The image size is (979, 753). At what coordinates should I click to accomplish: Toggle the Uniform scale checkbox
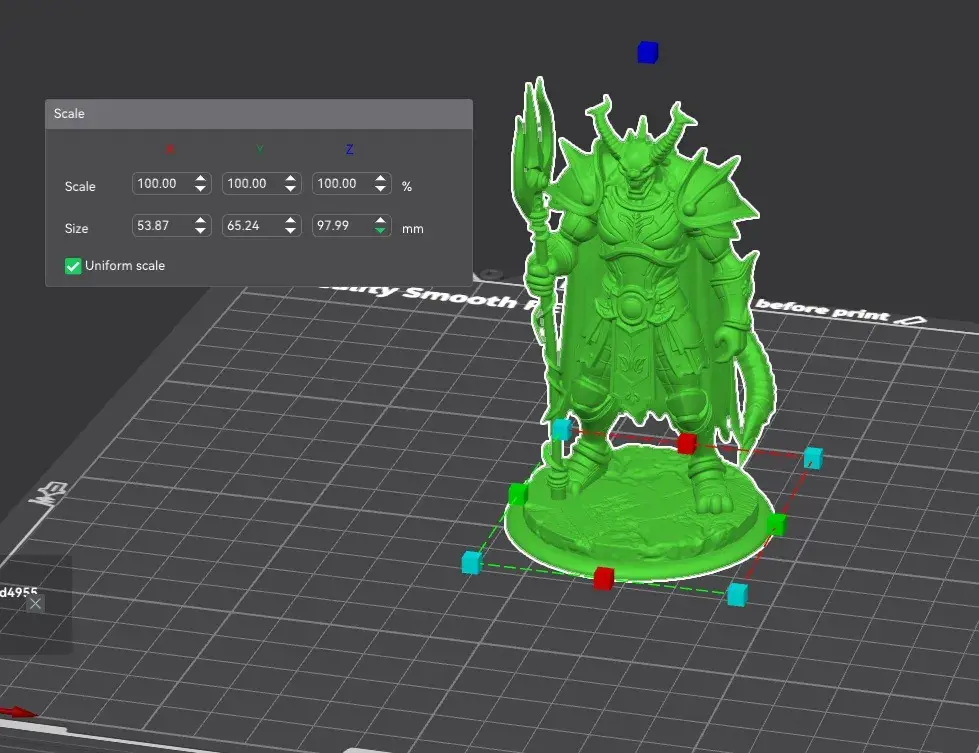pyautogui.click(x=73, y=266)
